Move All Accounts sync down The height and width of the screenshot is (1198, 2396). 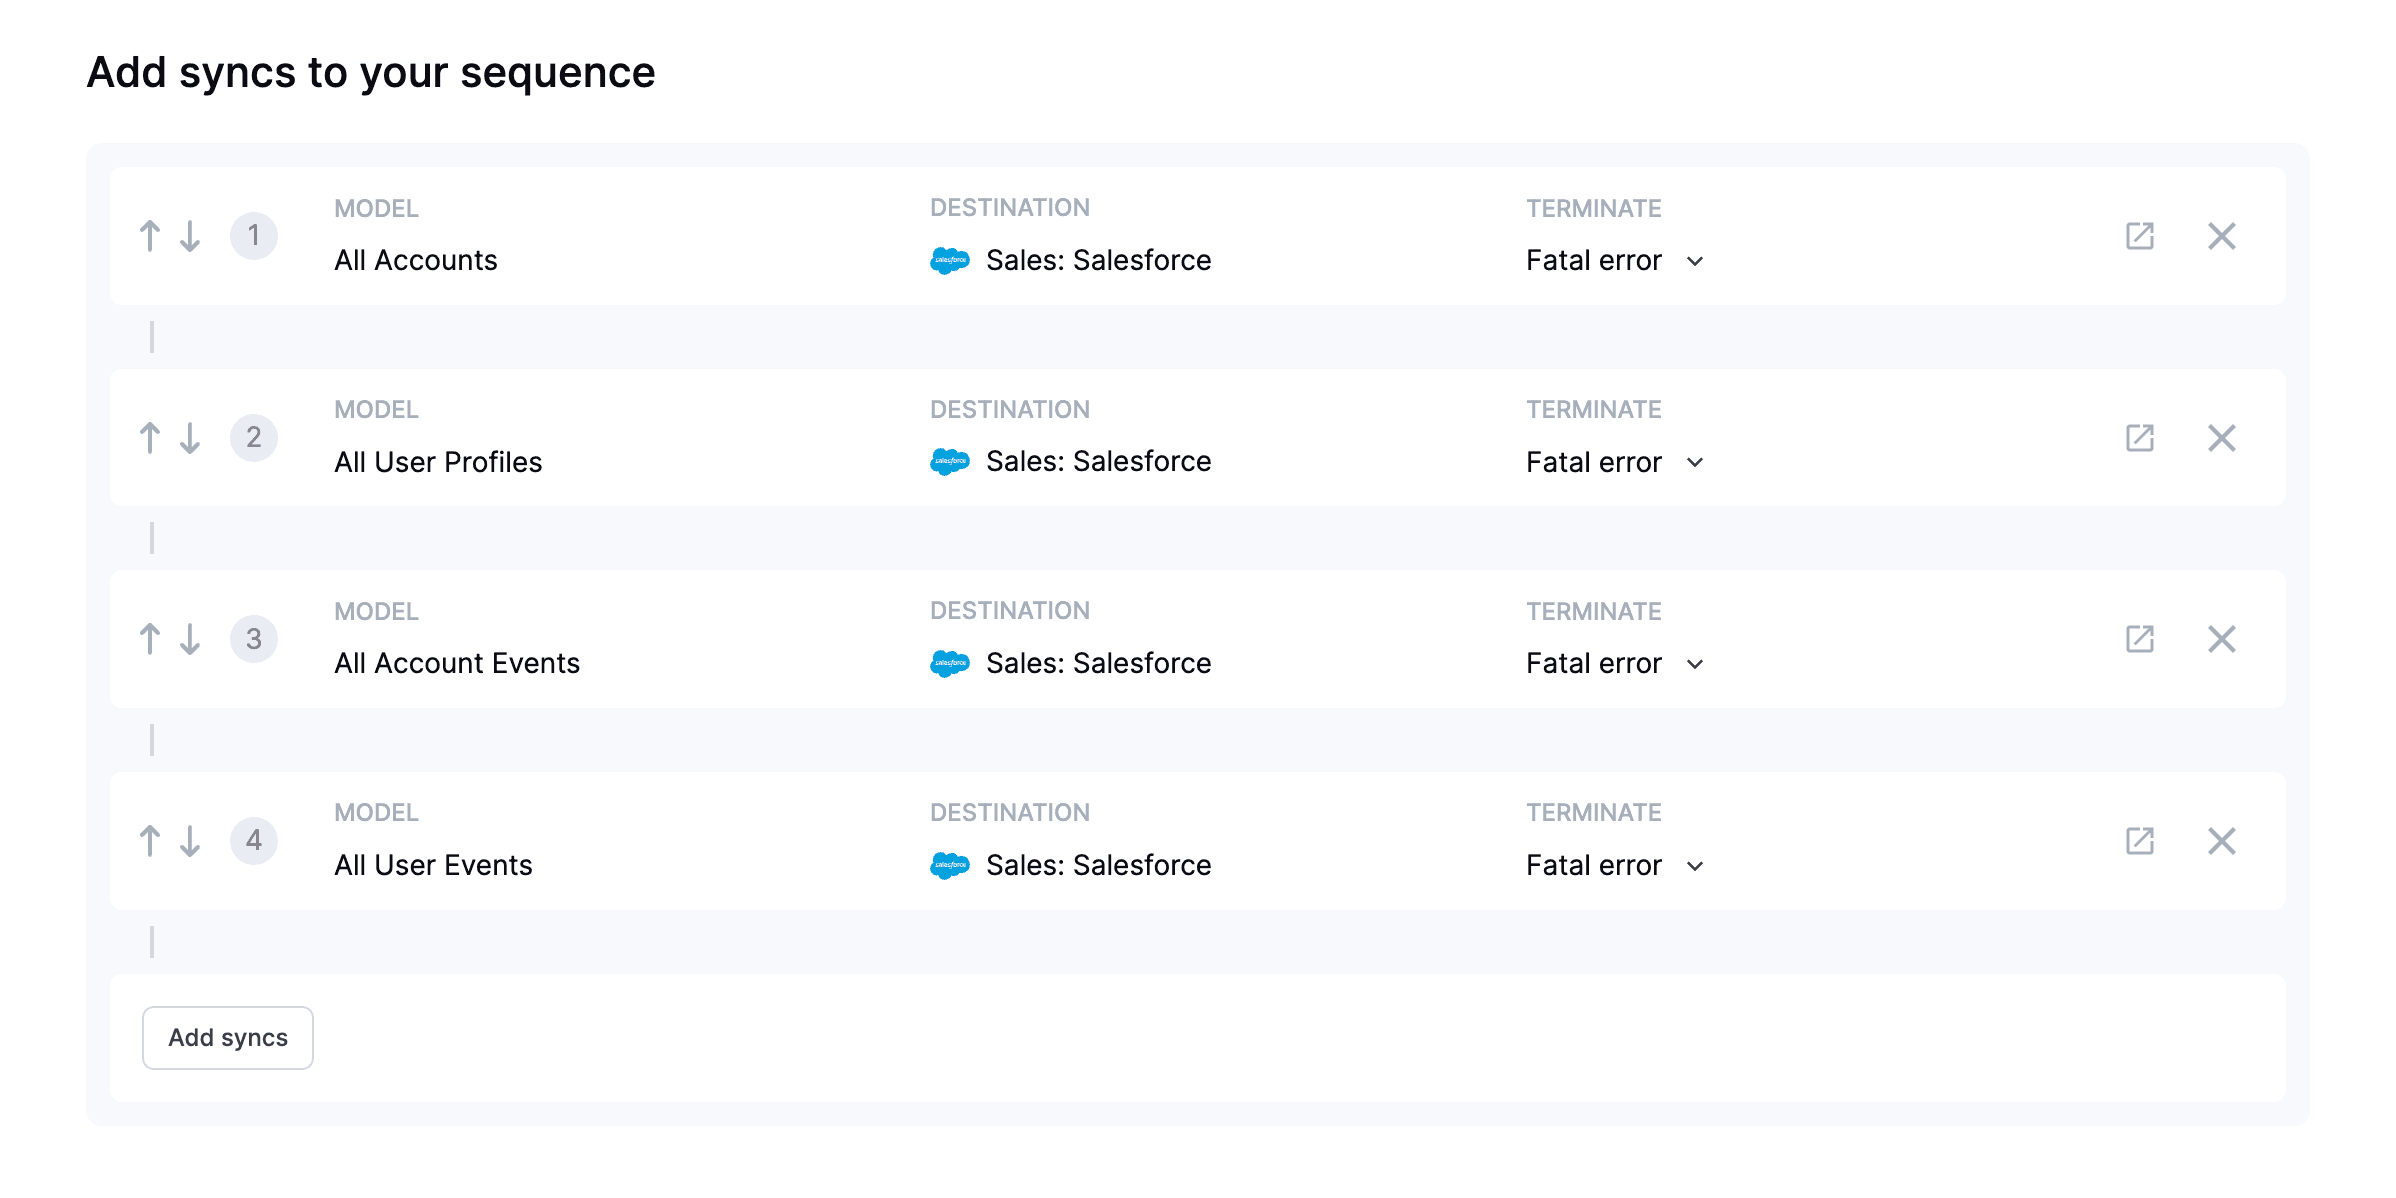pyautogui.click(x=190, y=236)
